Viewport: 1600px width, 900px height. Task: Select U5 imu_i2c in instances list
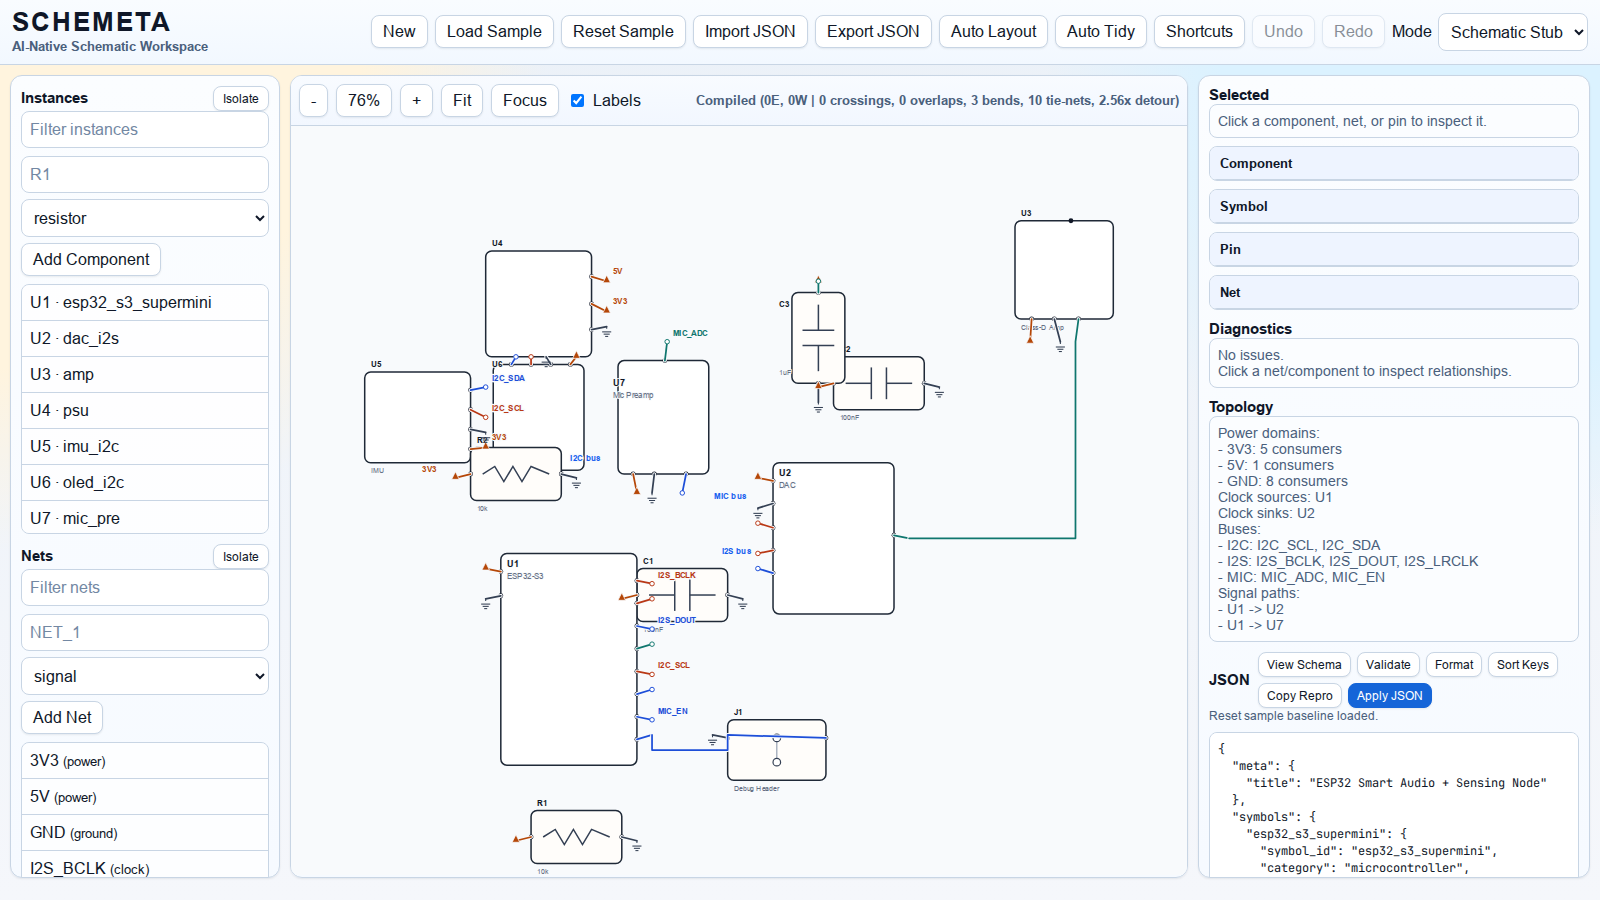click(x=145, y=446)
